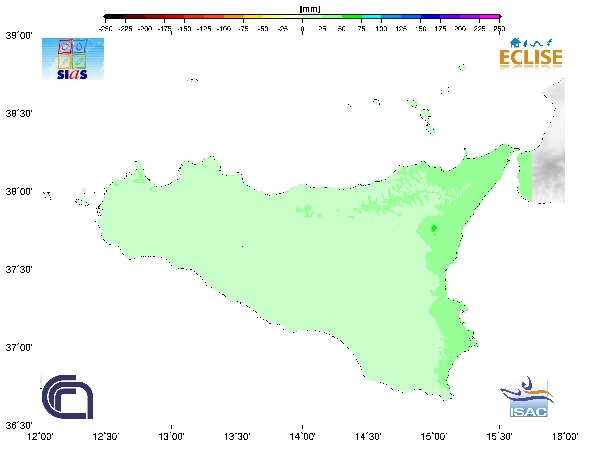600x450 pixels.
Task: Click the latitude label 39°00'
Action: 19,36
